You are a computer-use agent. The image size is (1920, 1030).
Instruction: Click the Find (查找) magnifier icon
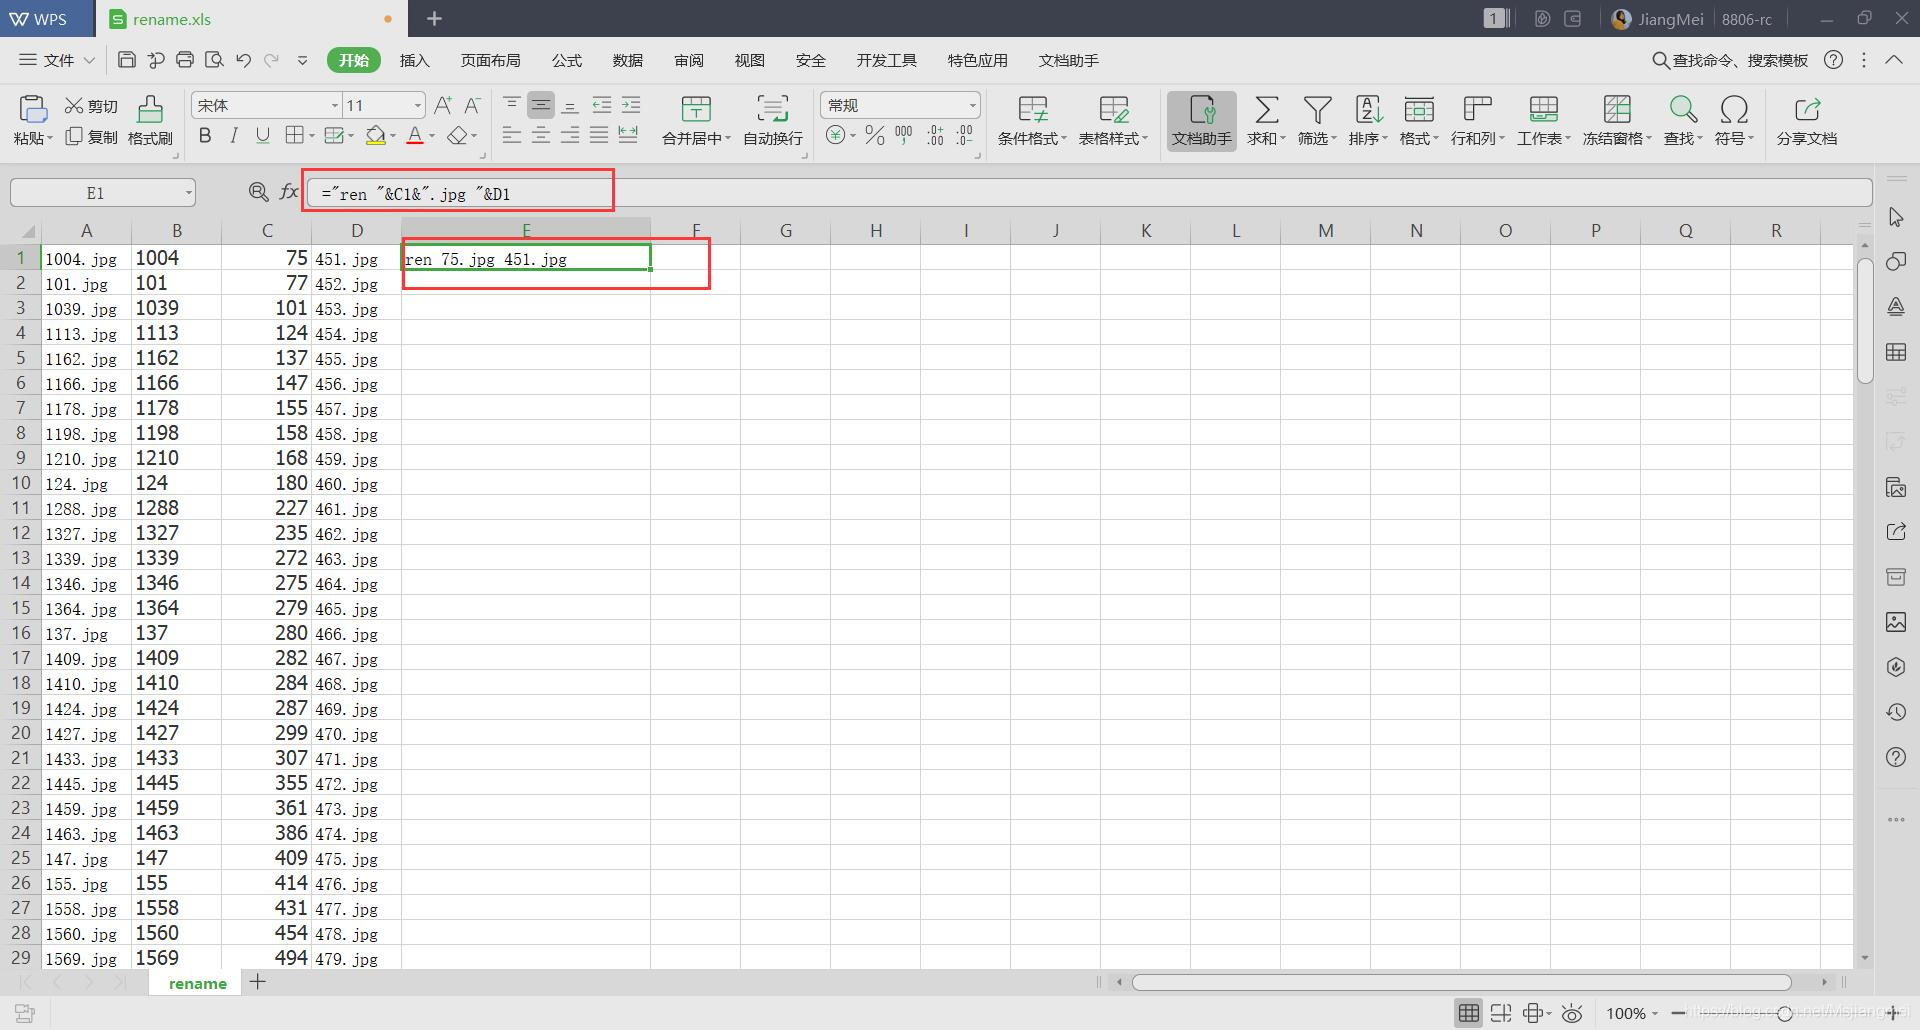coord(1683,108)
